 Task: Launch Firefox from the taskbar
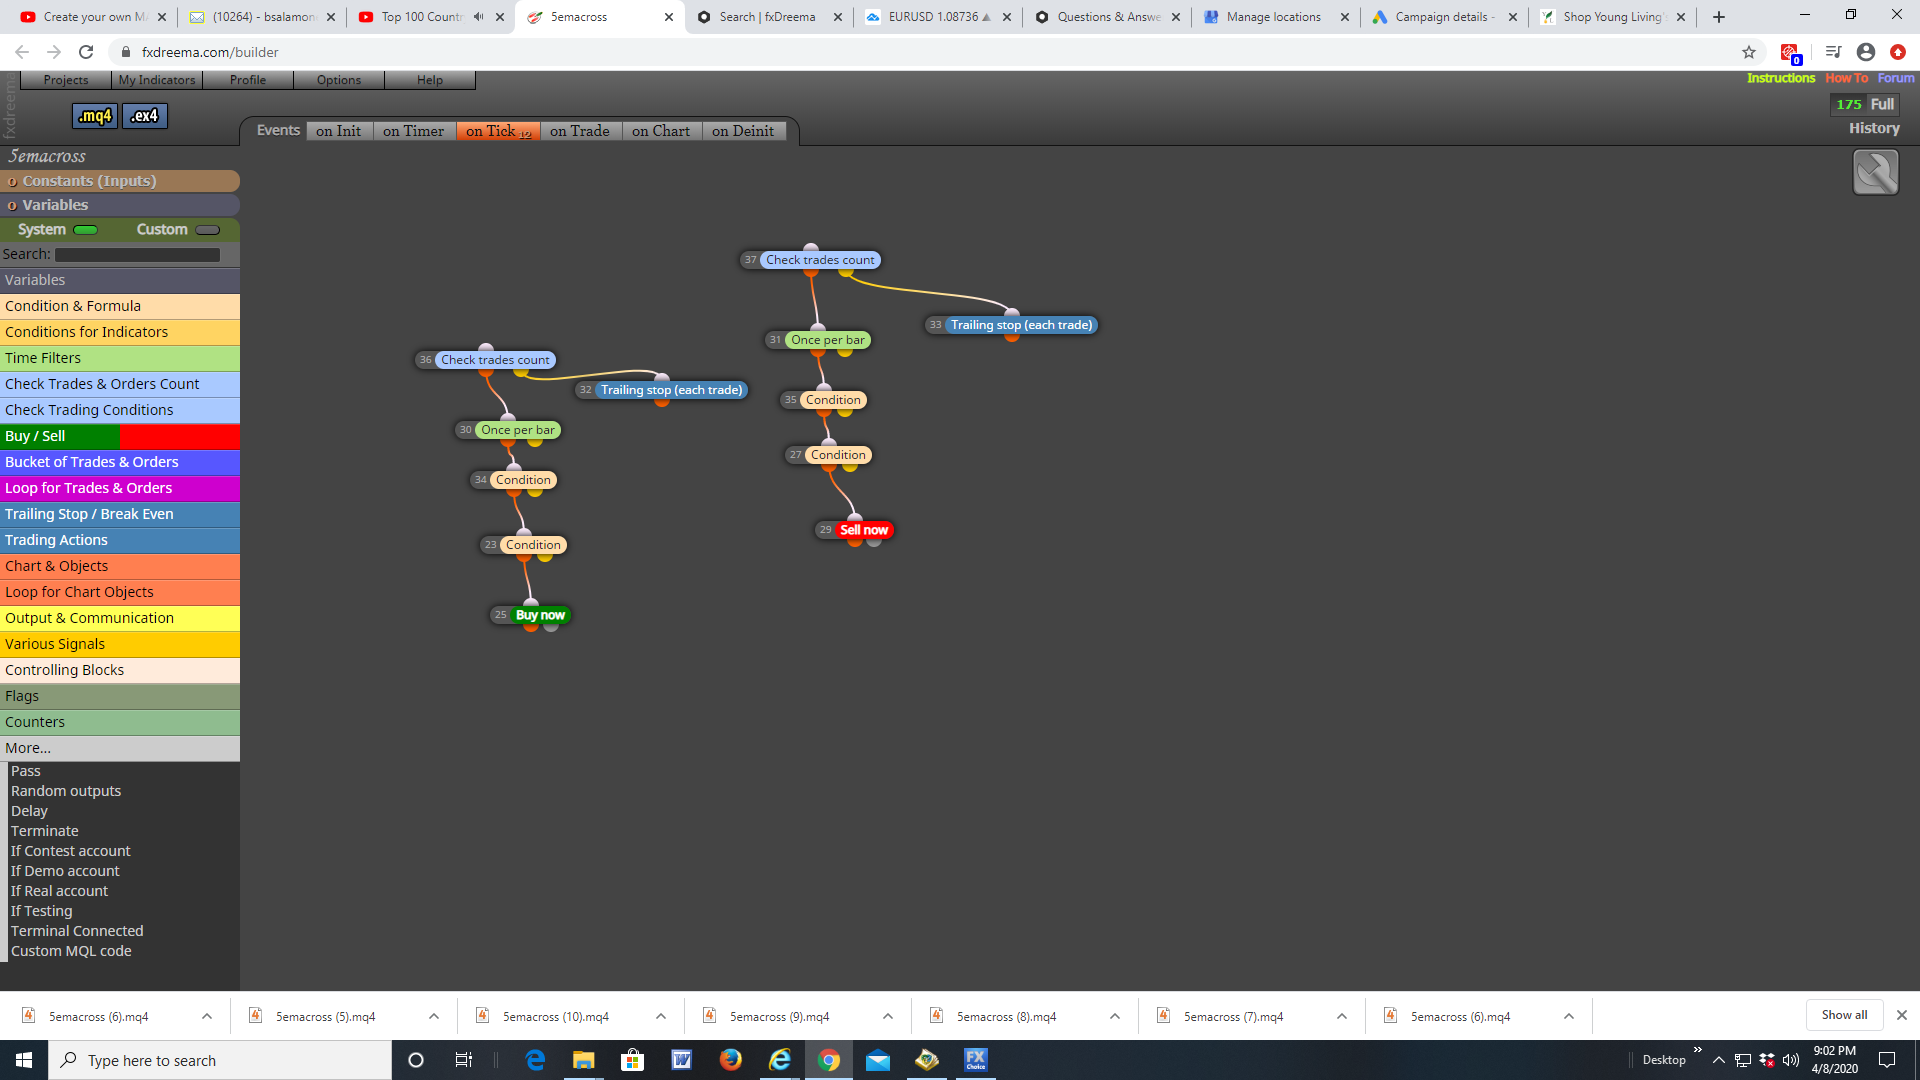[x=730, y=1060]
